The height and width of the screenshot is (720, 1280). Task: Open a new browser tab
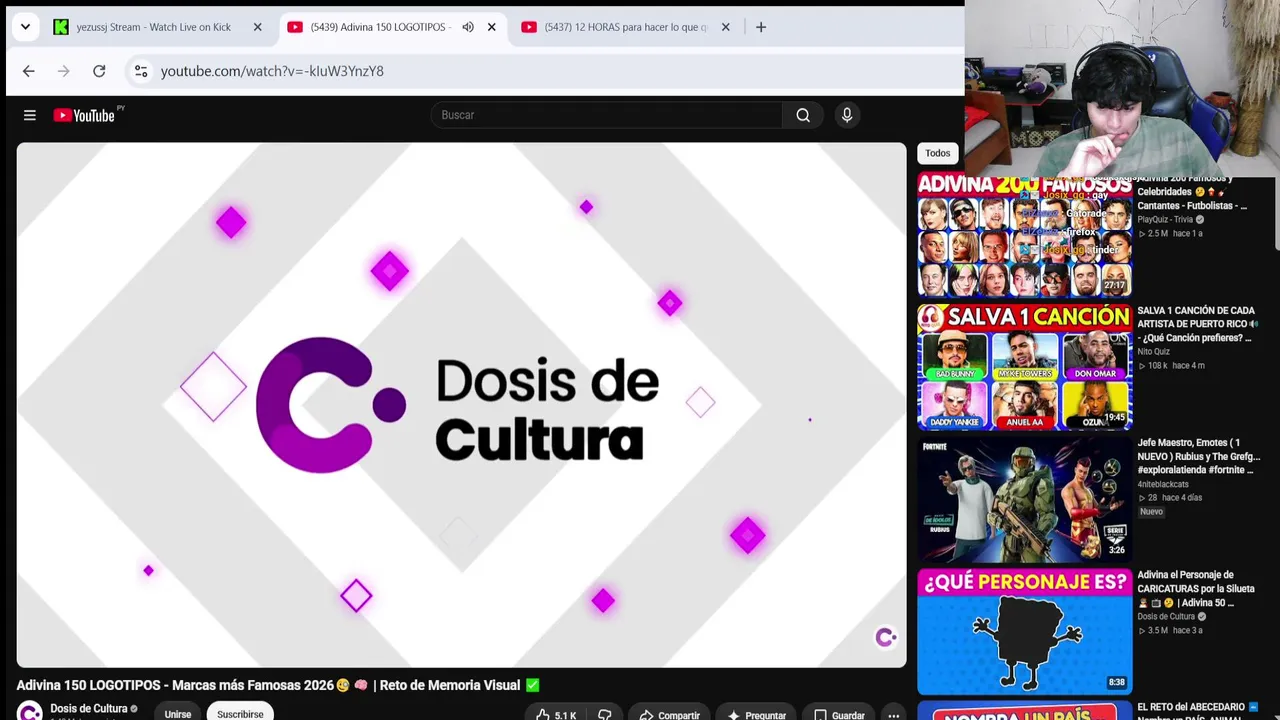[x=761, y=27]
